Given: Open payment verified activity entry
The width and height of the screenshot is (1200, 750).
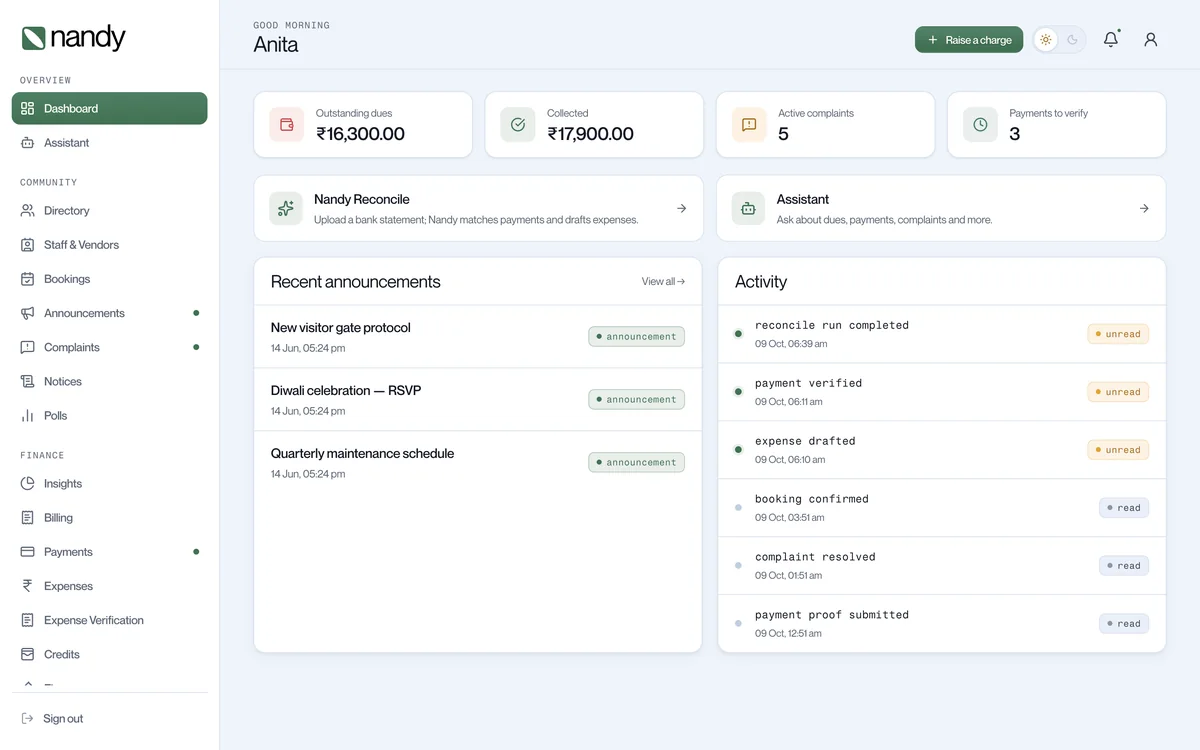Looking at the screenshot, I should (942, 392).
